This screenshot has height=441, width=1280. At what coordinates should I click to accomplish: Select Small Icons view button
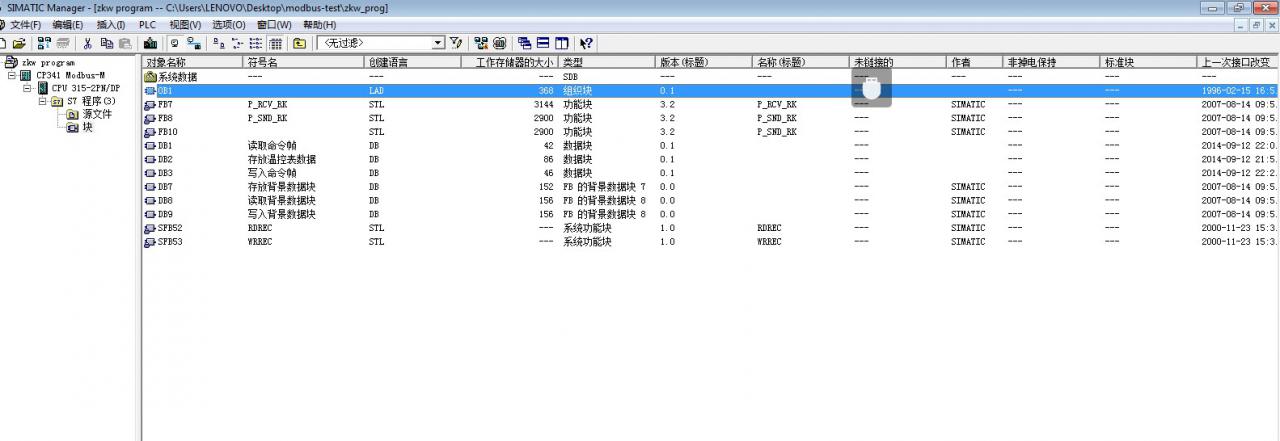pos(237,43)
